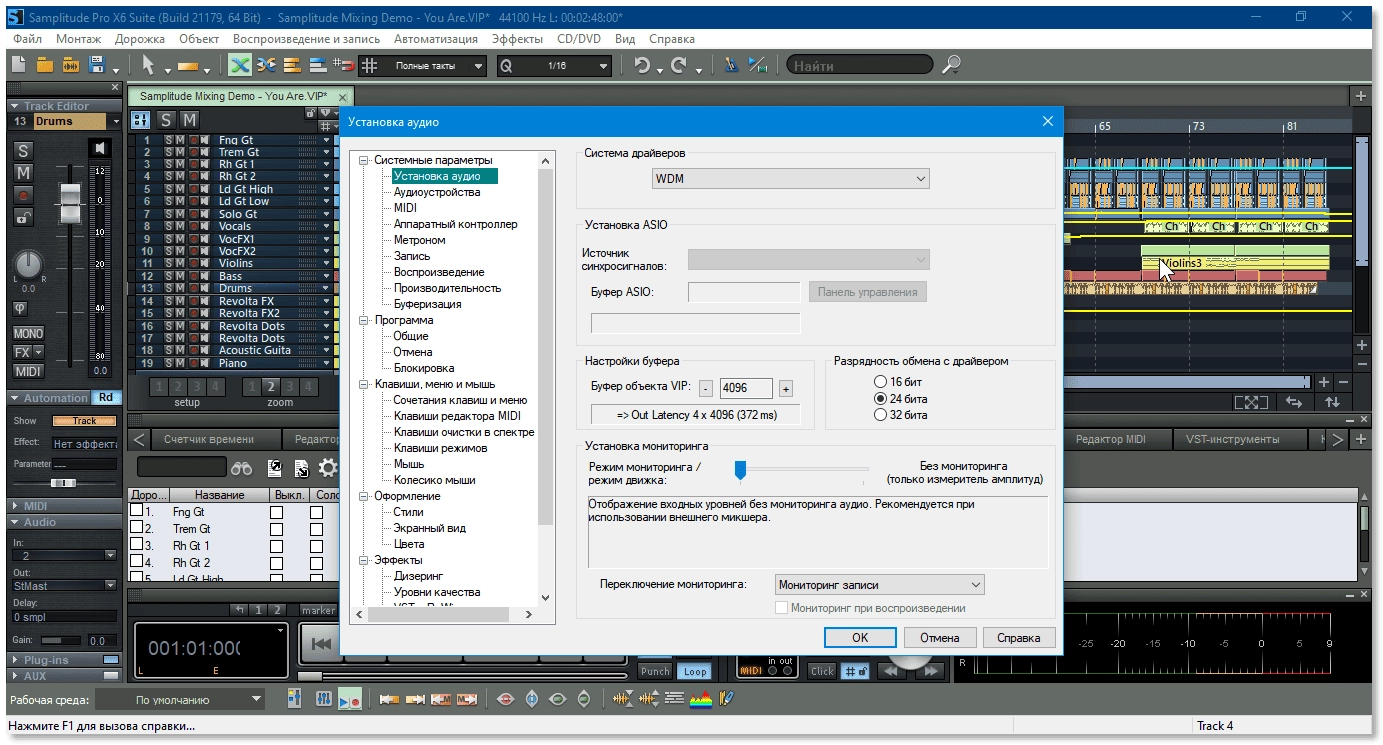Check the Выкл. box for Trem Gt
1383x745 pixels.
point(277,530)
